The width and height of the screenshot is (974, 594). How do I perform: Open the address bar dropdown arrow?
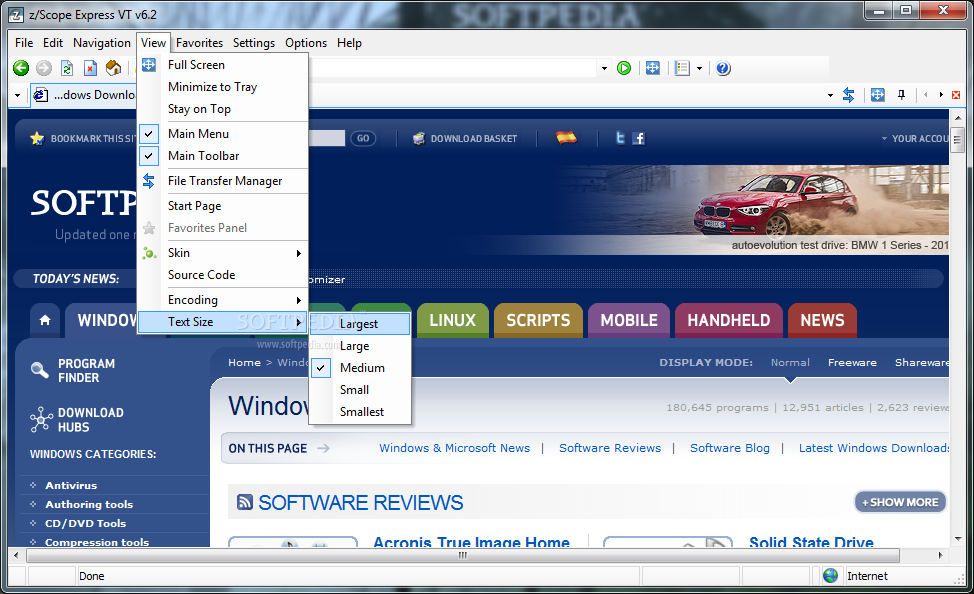604,68
